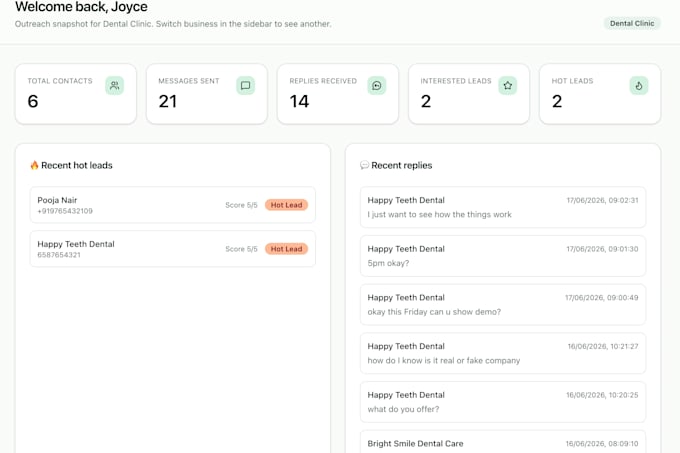Select the Interested Leads value 2
This screenshot has height=453, width=680.
[426, 101]
